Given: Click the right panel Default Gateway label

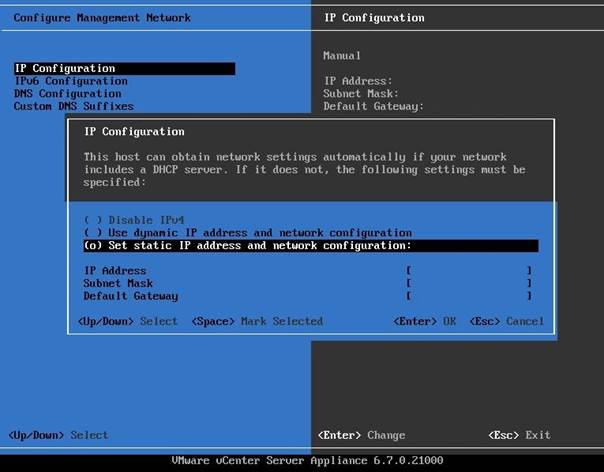Looking at the screenshot, I should coord(374,106).
